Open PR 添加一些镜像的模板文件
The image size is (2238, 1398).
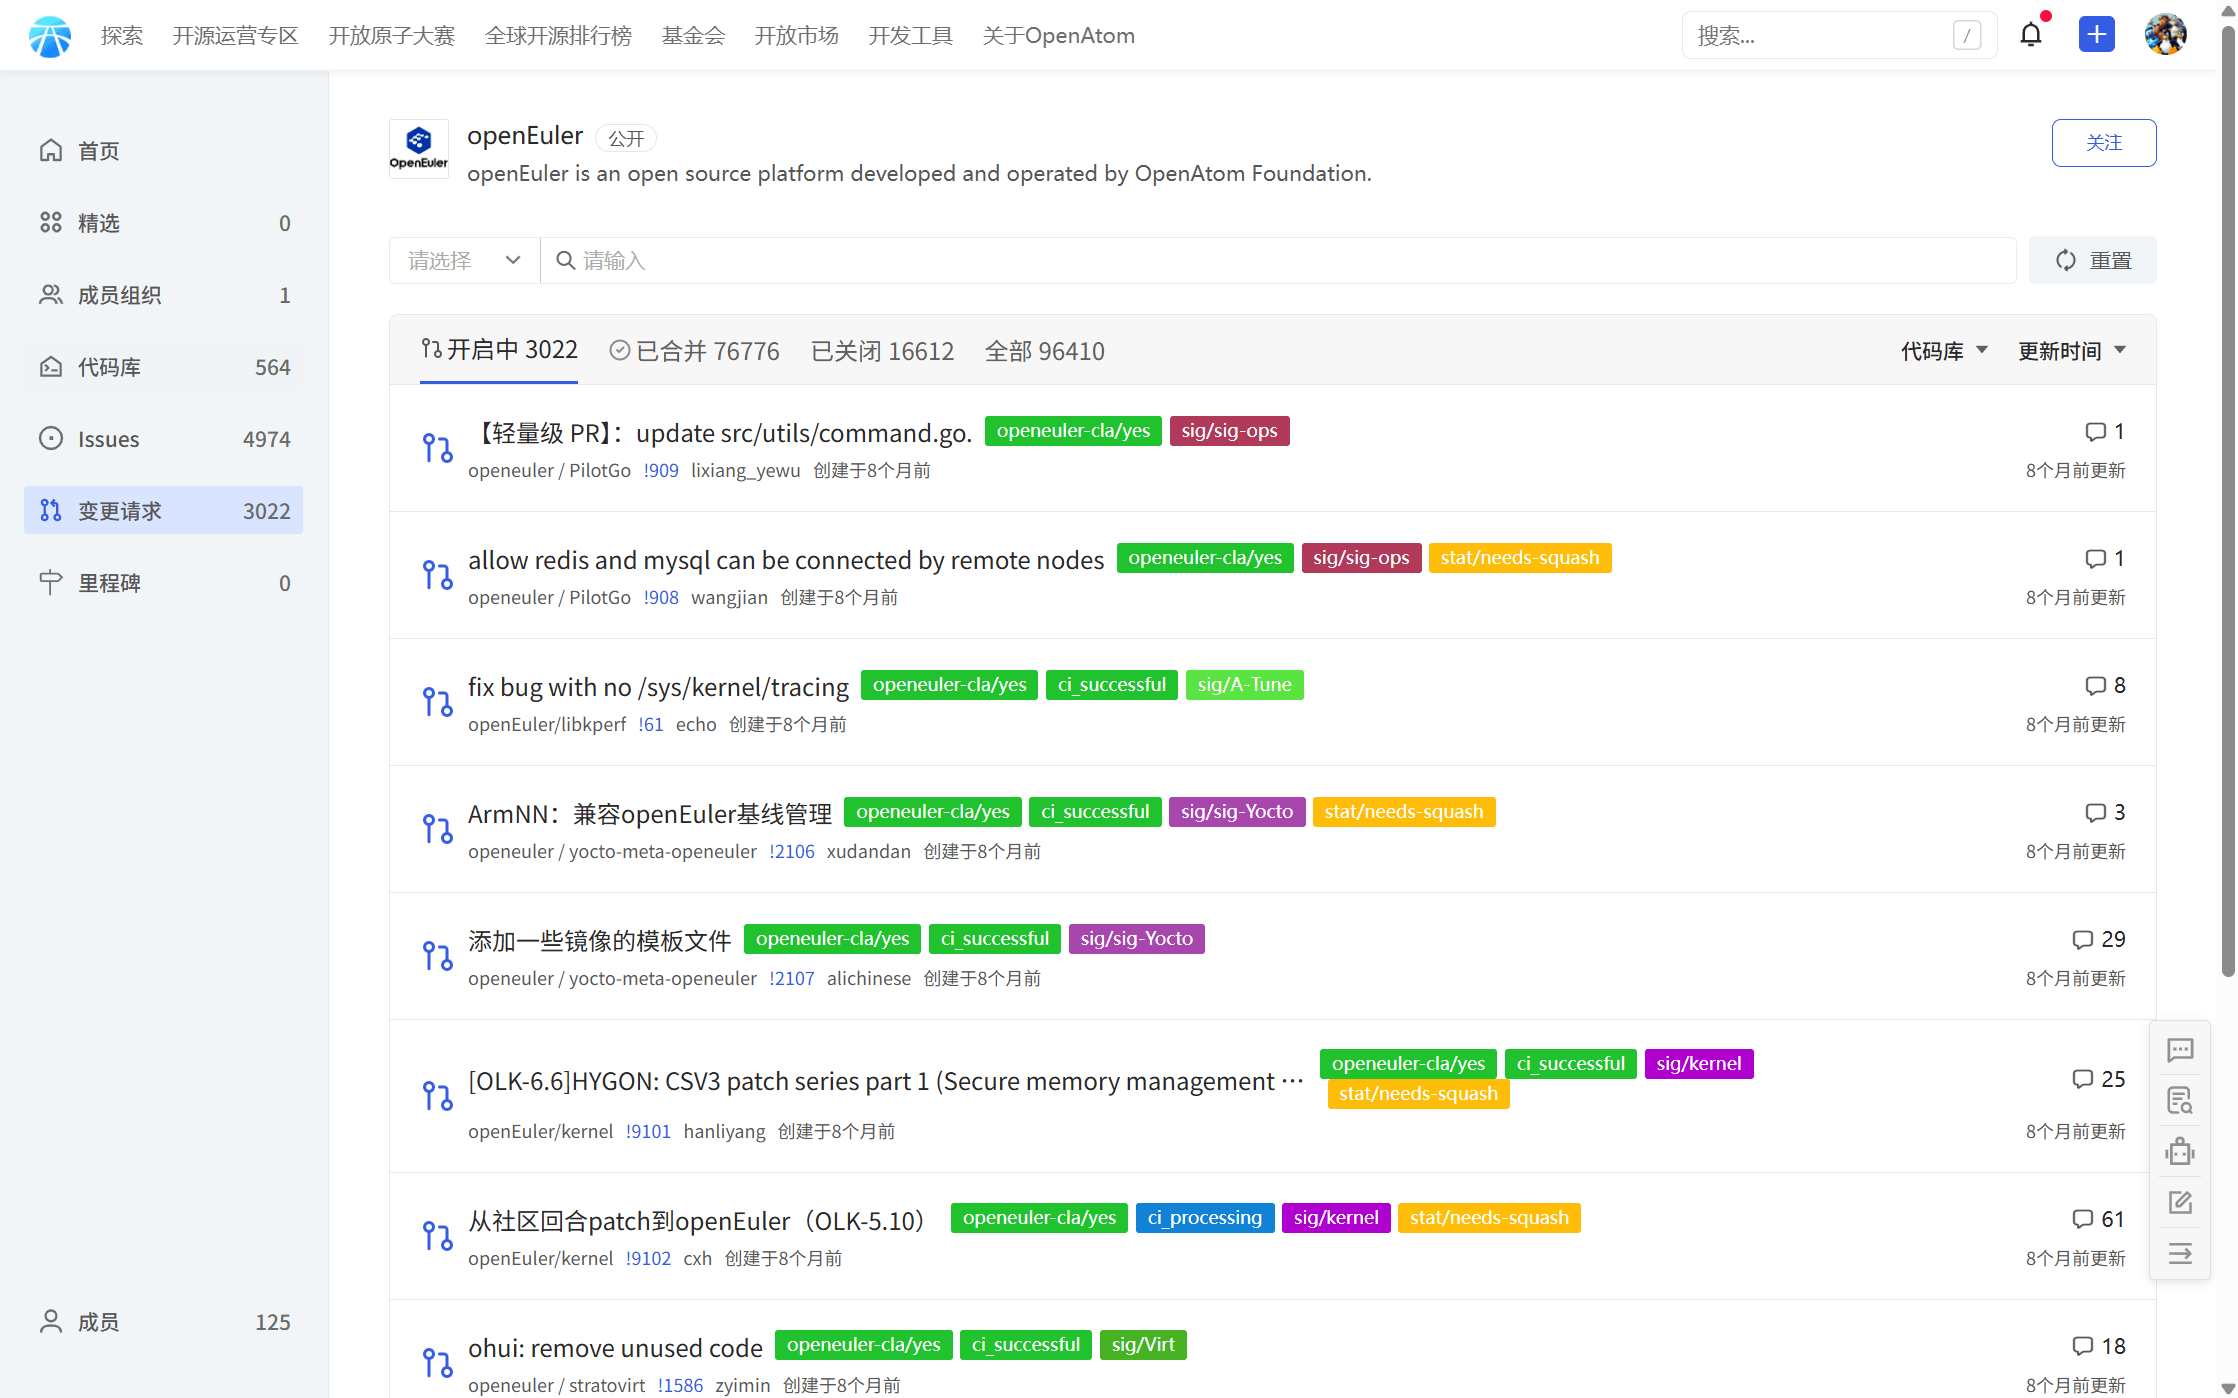(600, 941)
